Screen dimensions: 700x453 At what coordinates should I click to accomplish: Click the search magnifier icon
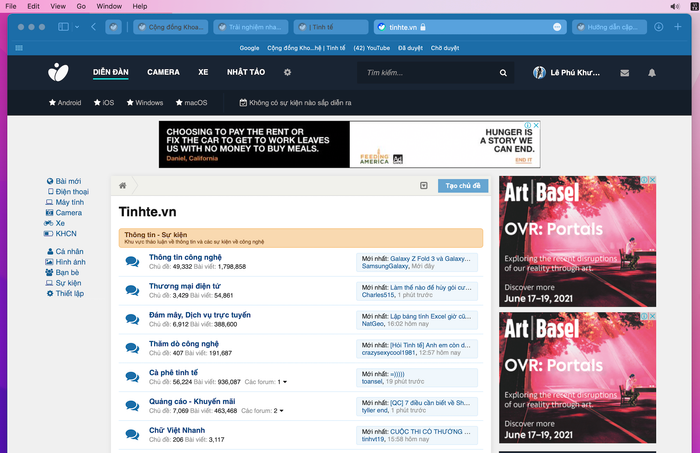[503, 73]
